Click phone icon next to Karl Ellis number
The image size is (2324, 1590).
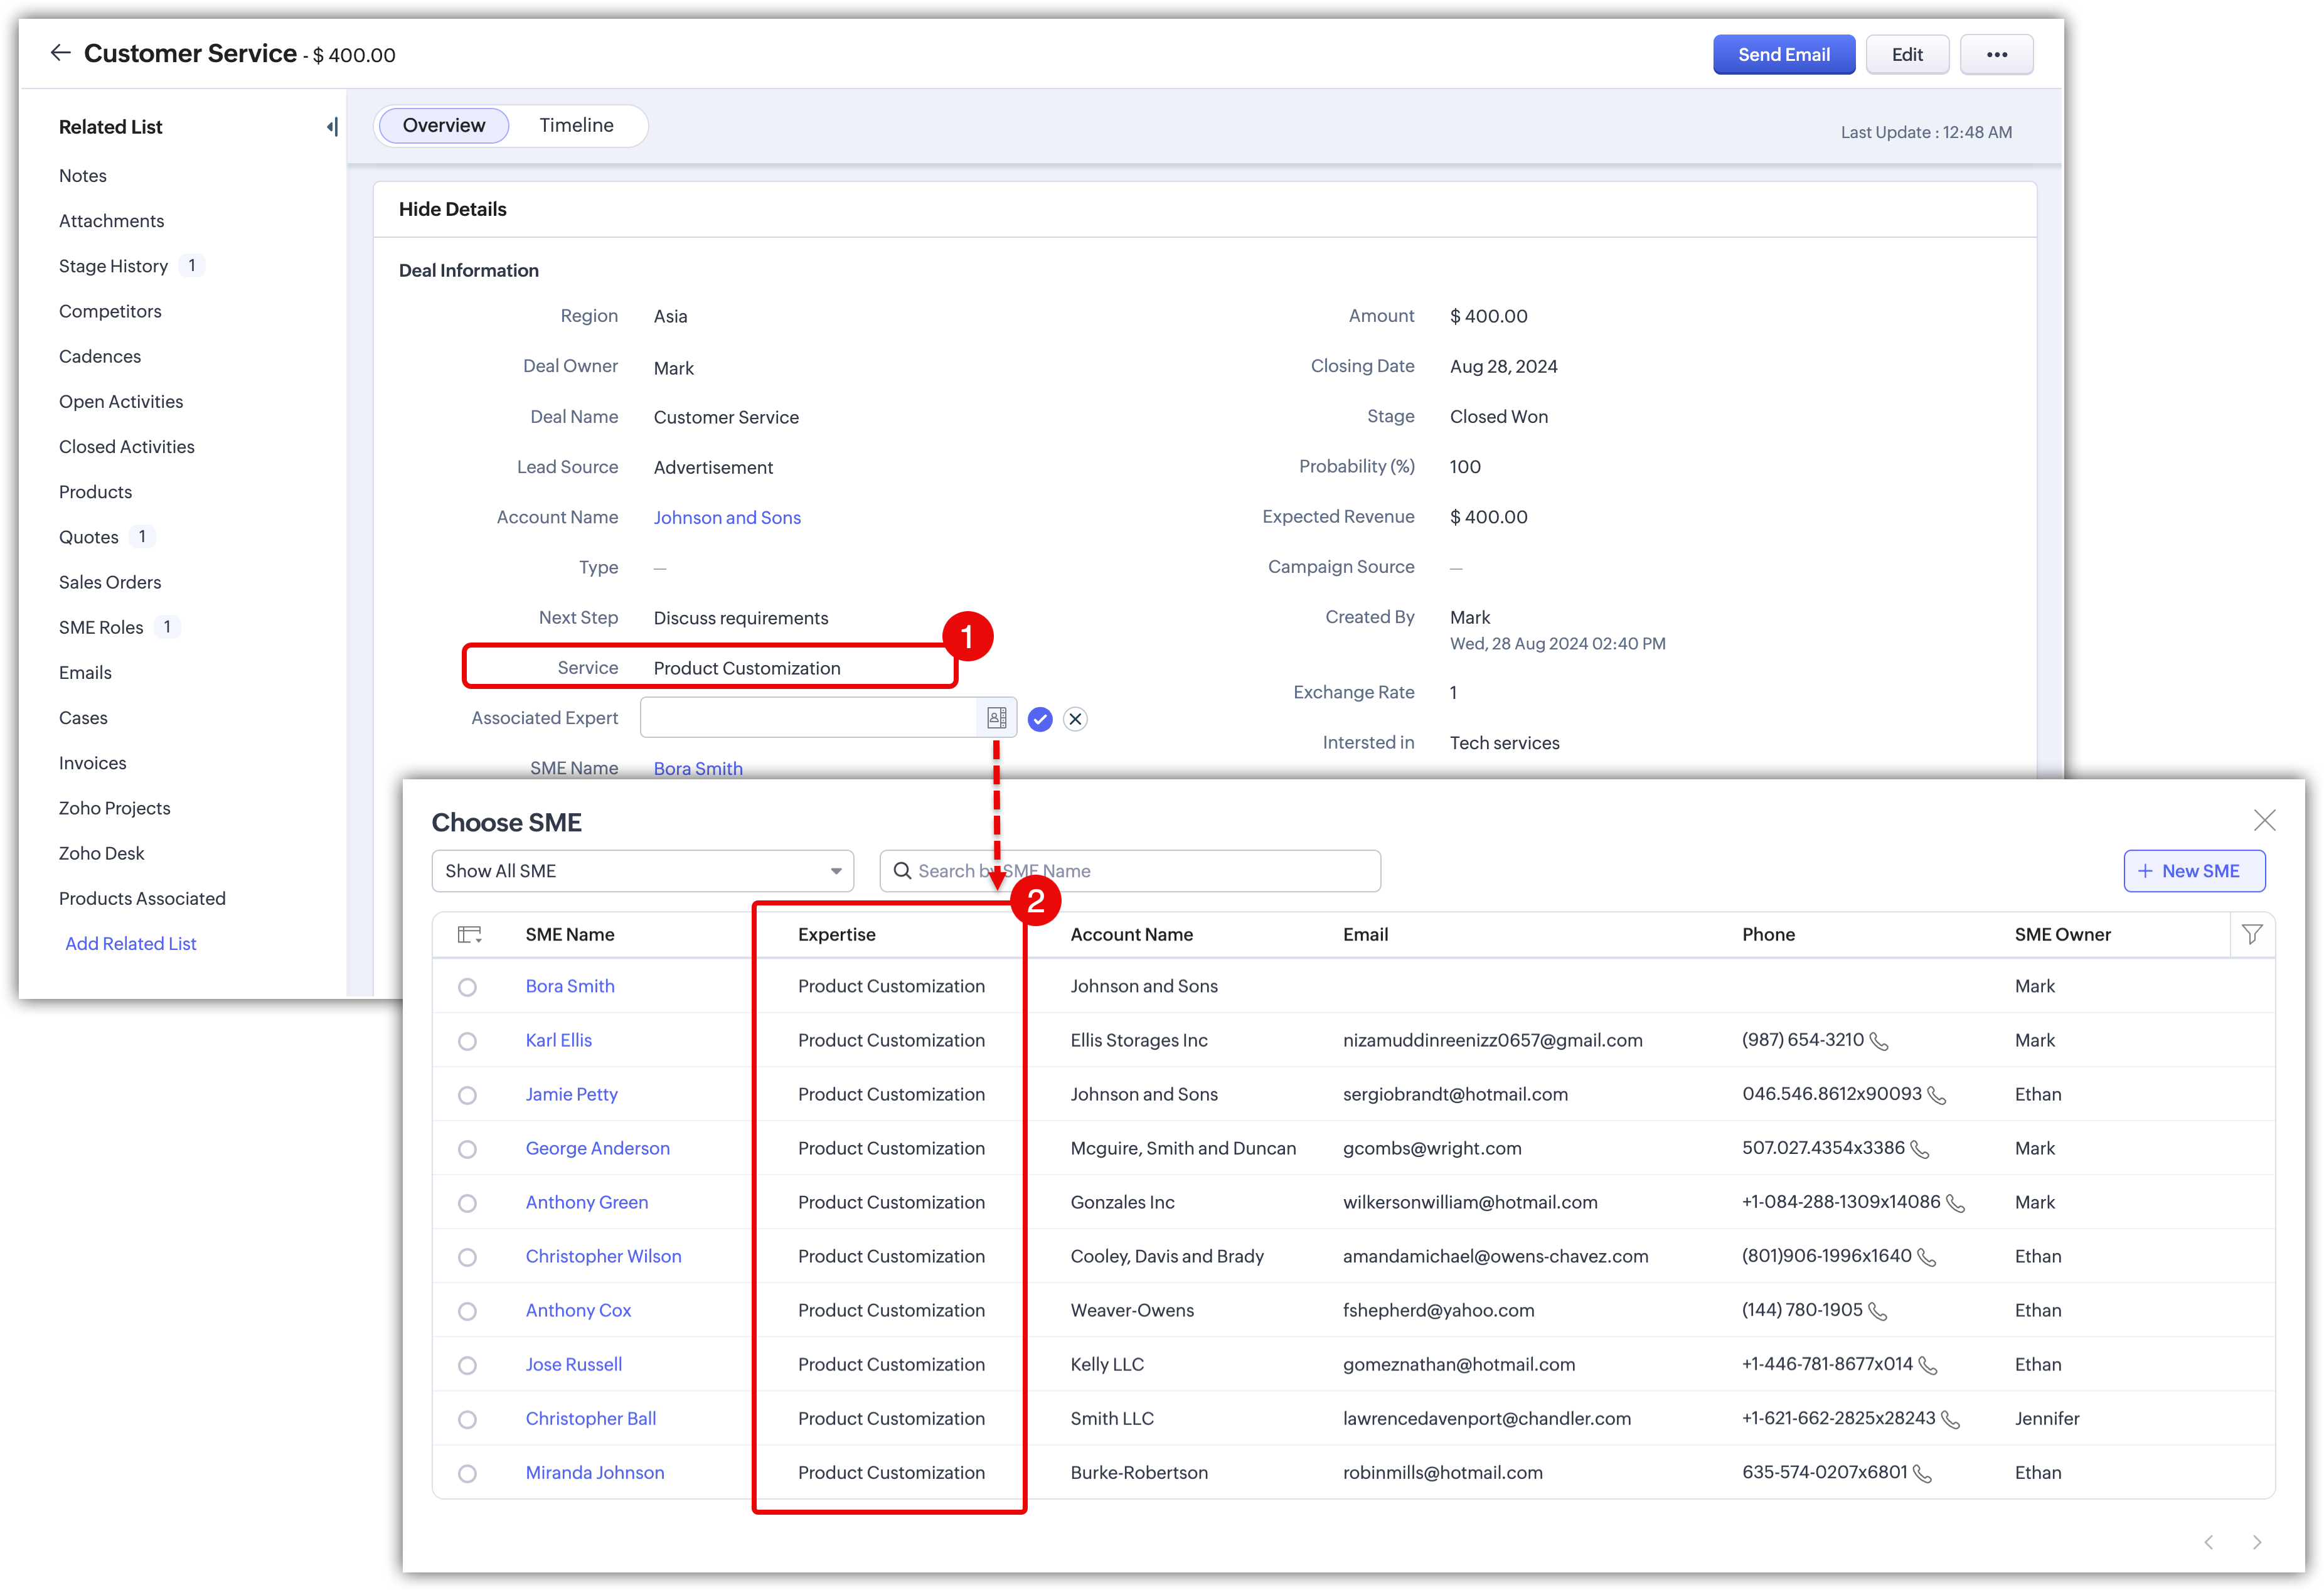1879,1041
